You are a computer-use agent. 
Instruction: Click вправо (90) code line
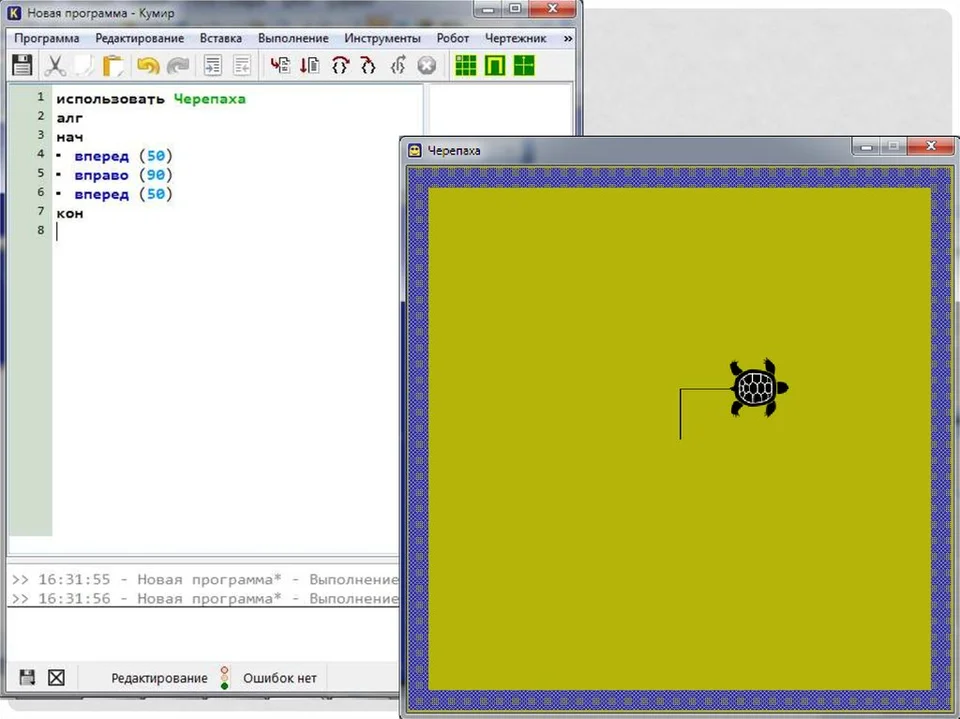point(123,175)
